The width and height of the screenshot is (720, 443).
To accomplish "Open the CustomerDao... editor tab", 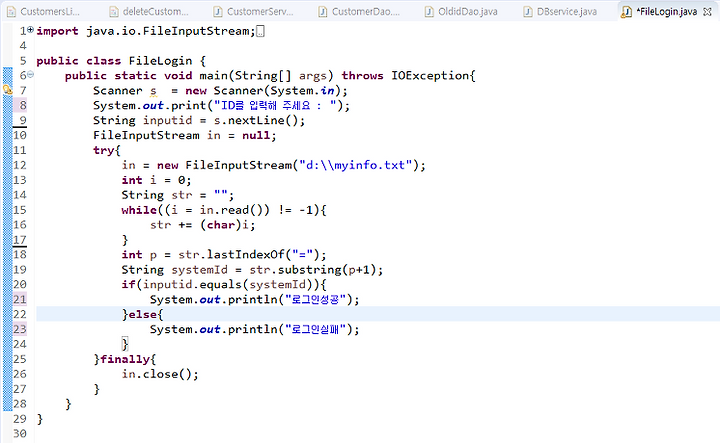I will 360,11.
